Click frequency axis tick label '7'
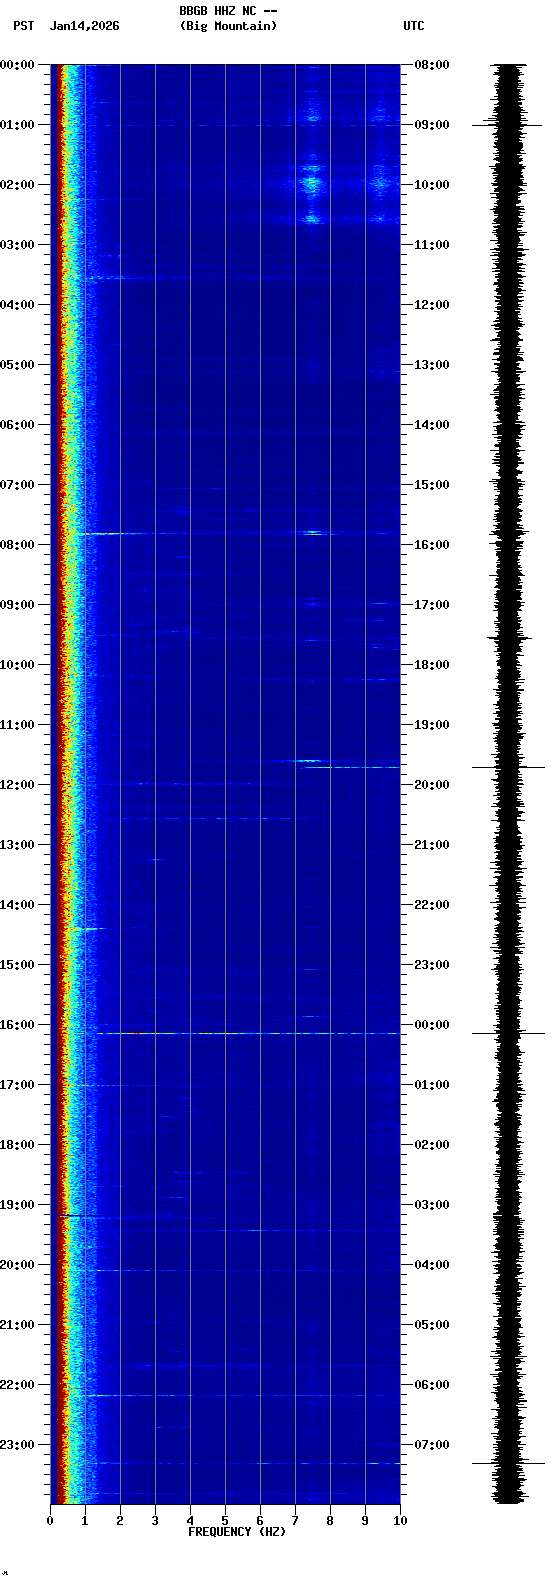This screenshot has height=1584, width=552. [295, 1521]
